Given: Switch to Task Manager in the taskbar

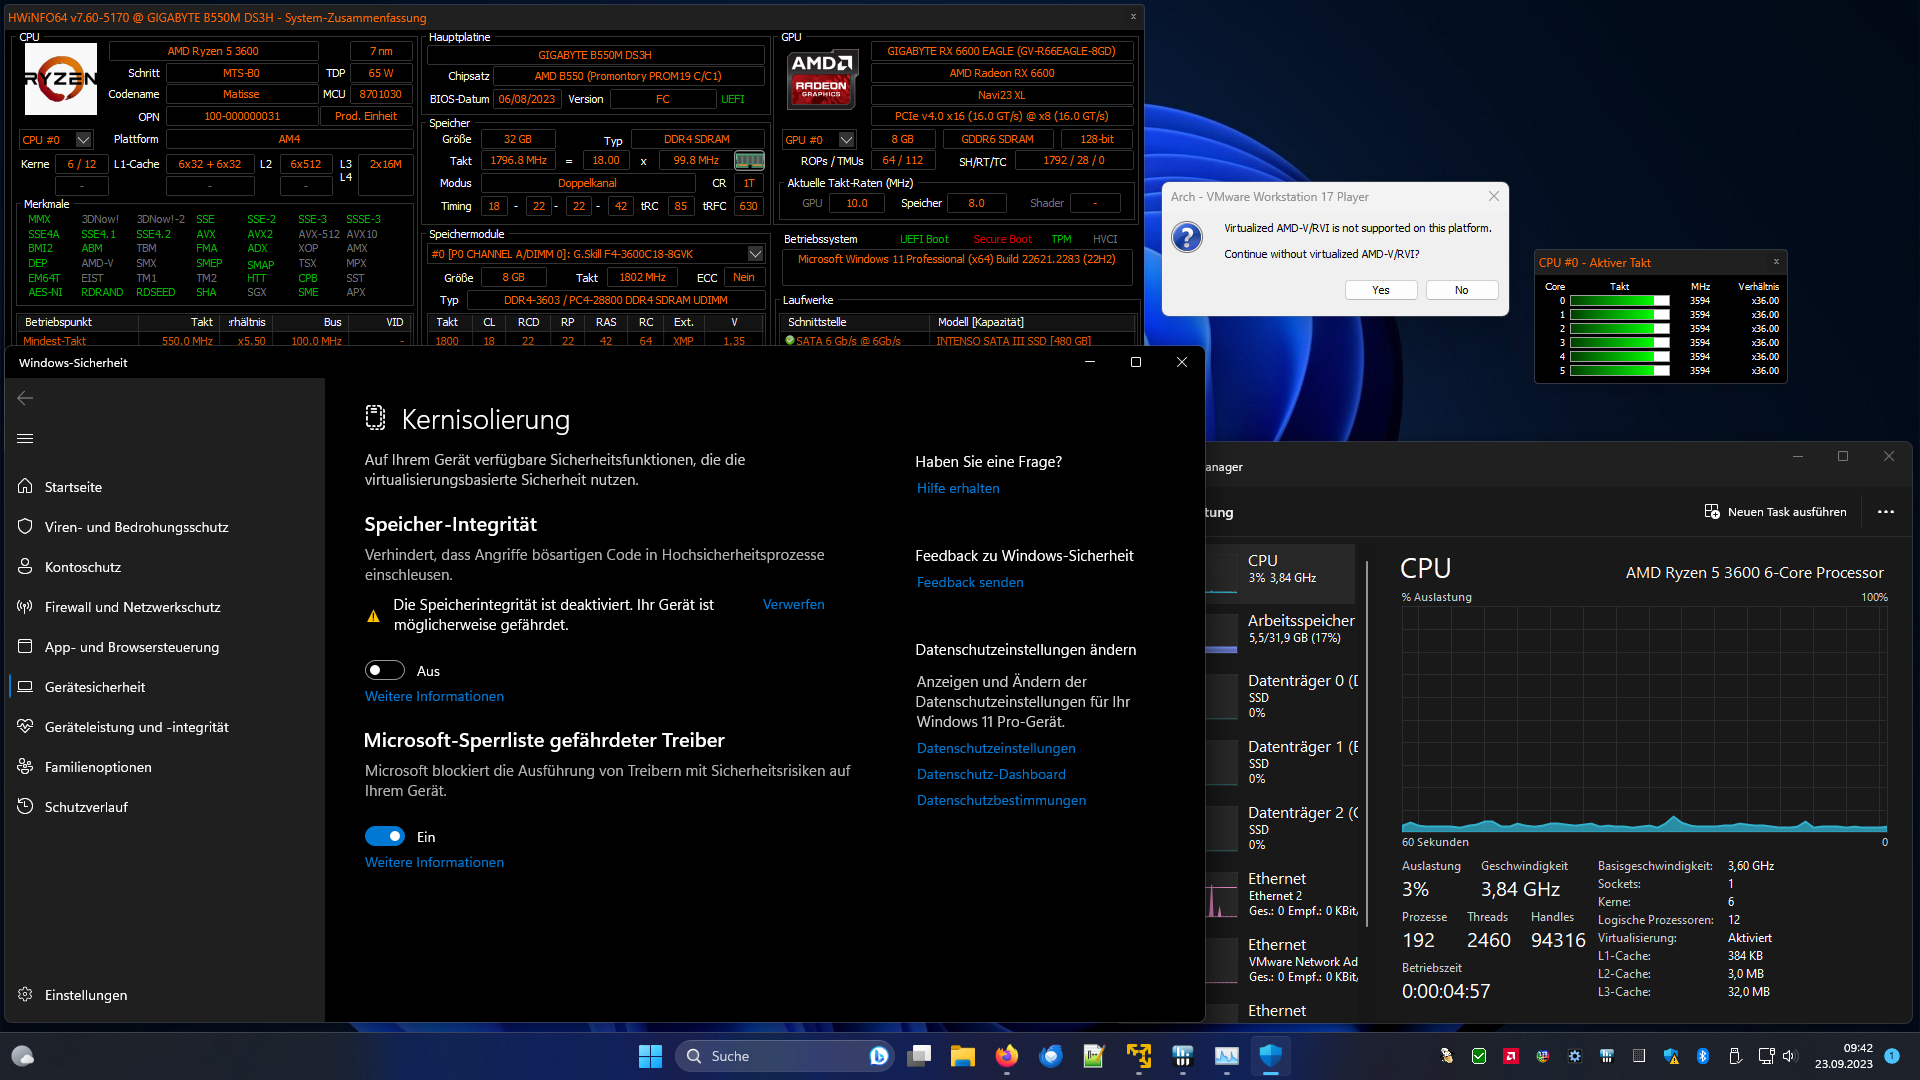Looking at the screenshot, I should (x=1227, y=1056).
